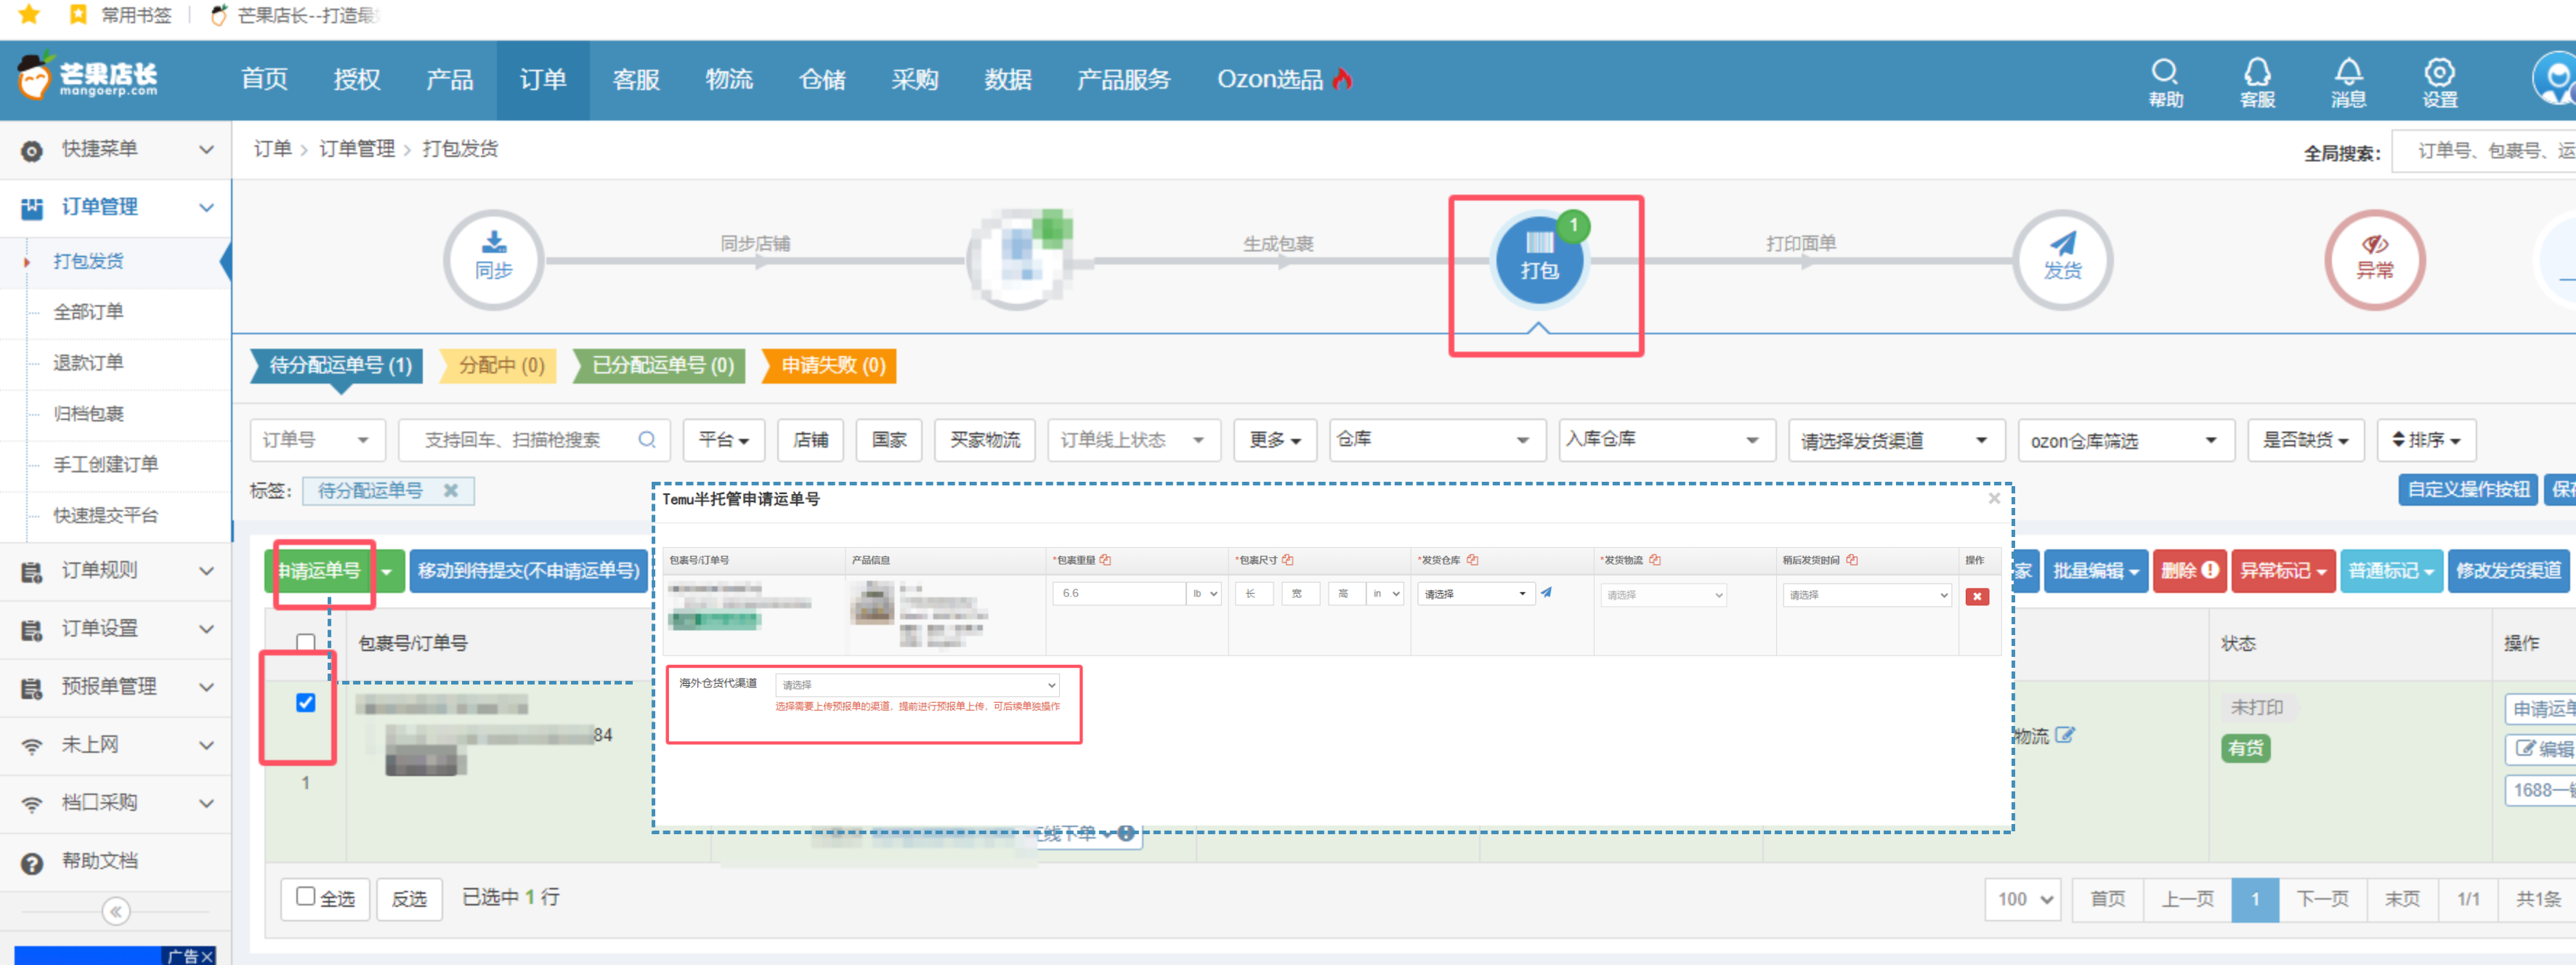Click the 反选 button
The width and height of the screenshot is (2576, 965).
[x=409, y=899]
